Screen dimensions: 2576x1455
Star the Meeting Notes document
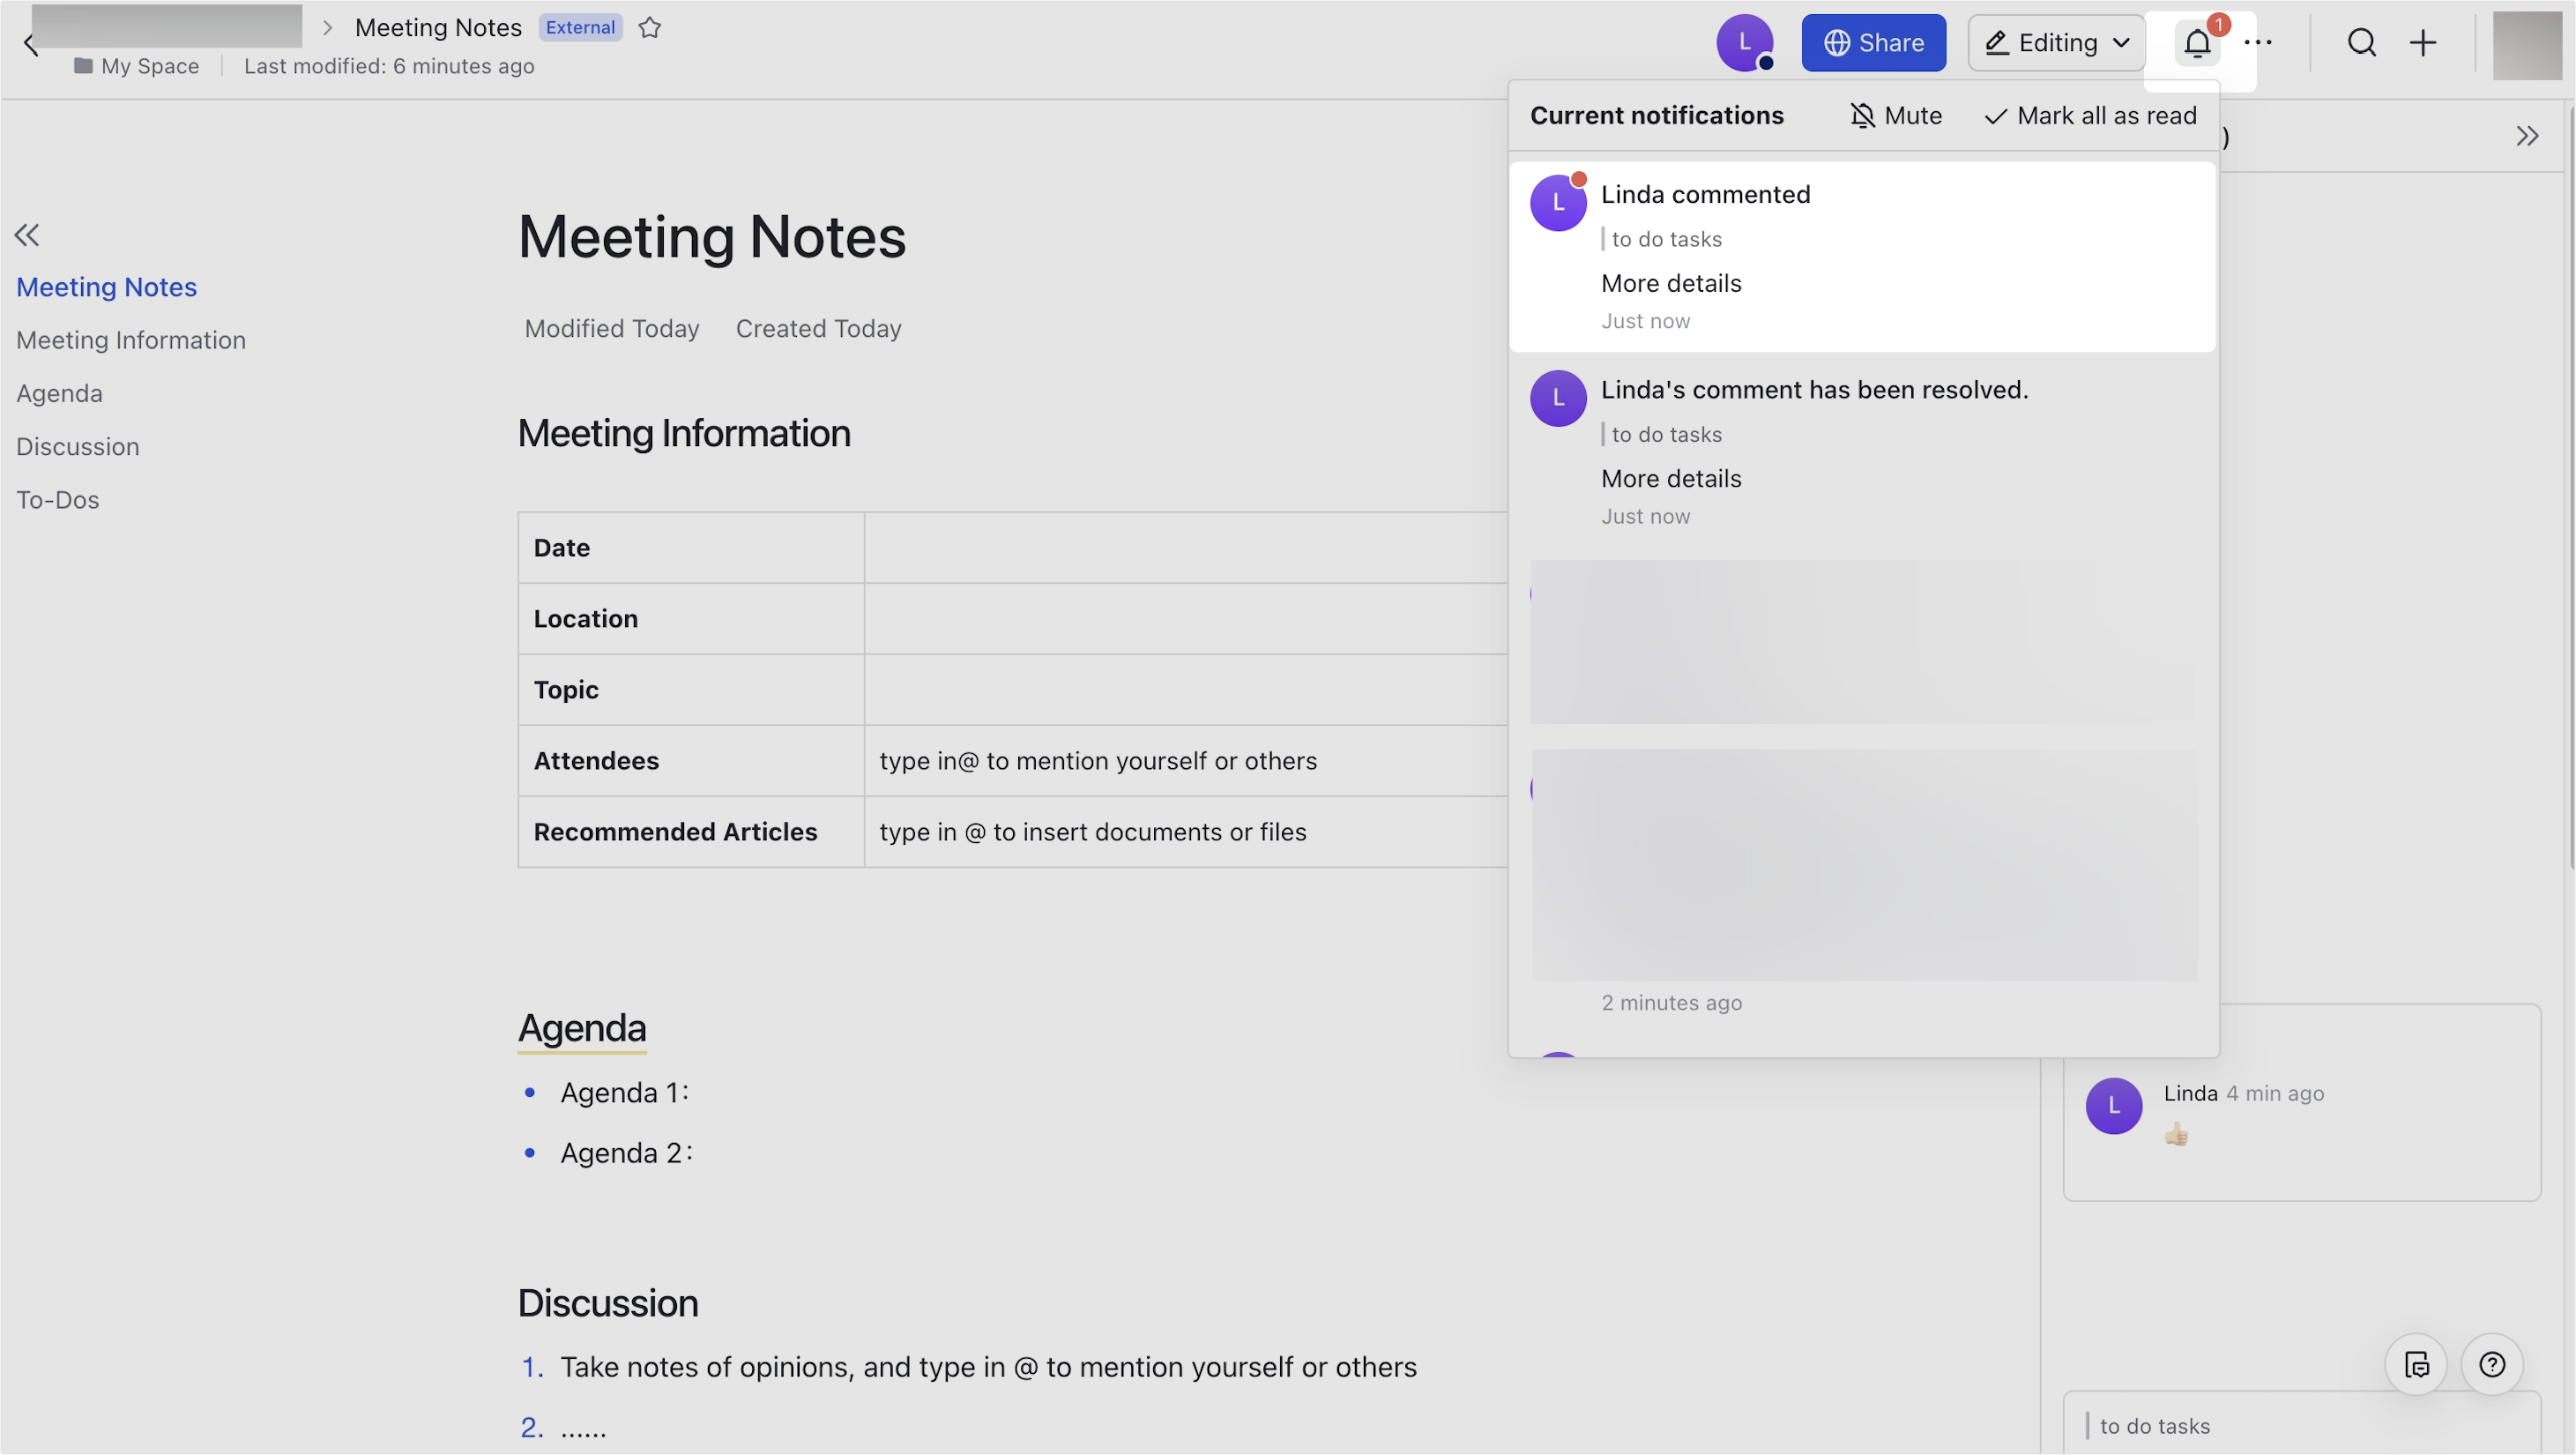(x=650, y=28)
